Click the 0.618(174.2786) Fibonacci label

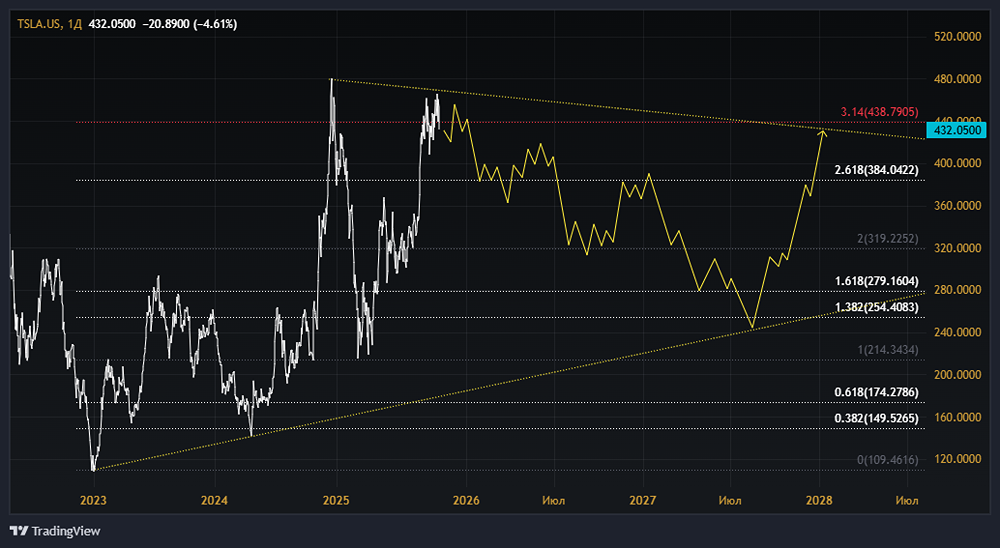click(877, 392)
